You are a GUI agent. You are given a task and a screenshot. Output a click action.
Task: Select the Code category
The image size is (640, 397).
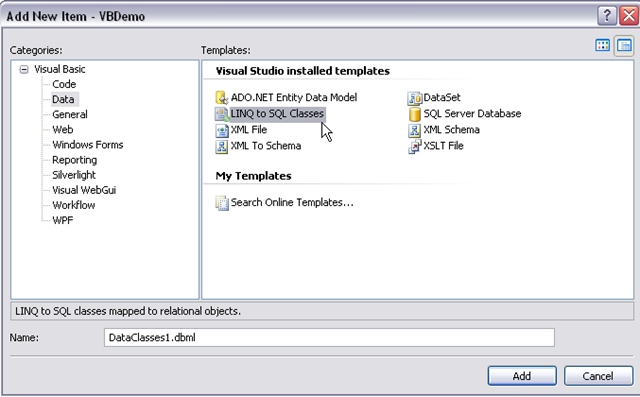pyautogui.click(x=64, y=84)
